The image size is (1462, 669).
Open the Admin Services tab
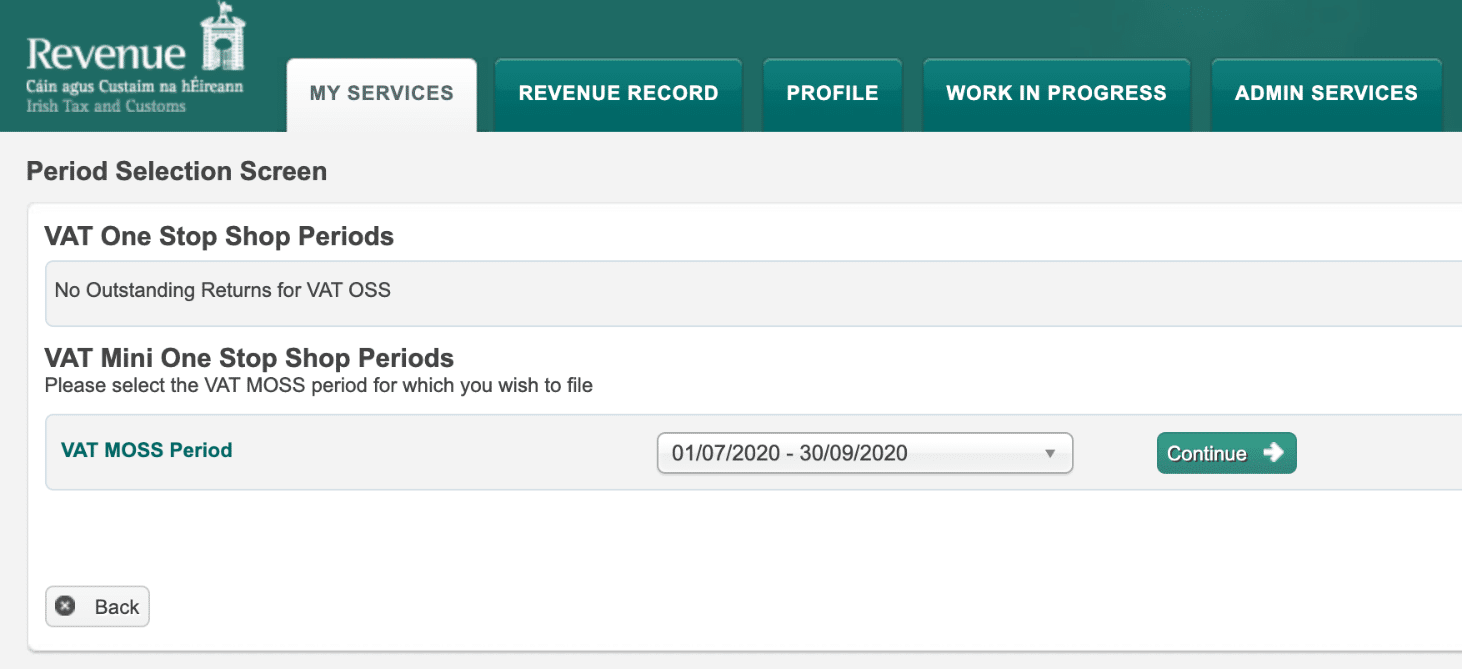(1326, 94)
